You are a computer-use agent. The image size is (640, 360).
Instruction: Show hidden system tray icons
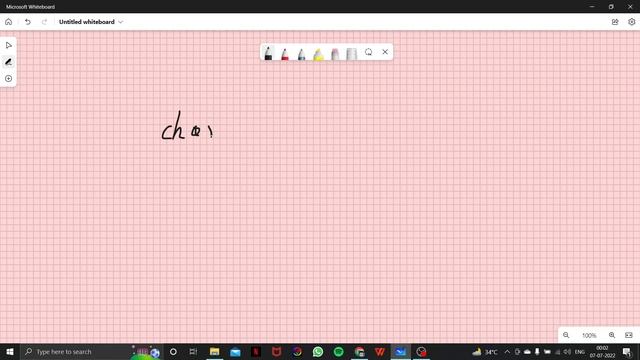pyautogui.click(x=507, y=351)
